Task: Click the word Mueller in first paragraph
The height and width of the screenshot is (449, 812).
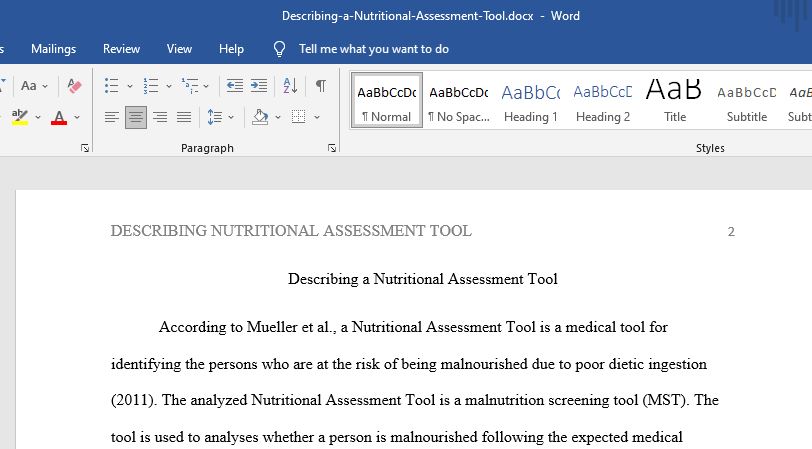Action: (x=272, y=327)
